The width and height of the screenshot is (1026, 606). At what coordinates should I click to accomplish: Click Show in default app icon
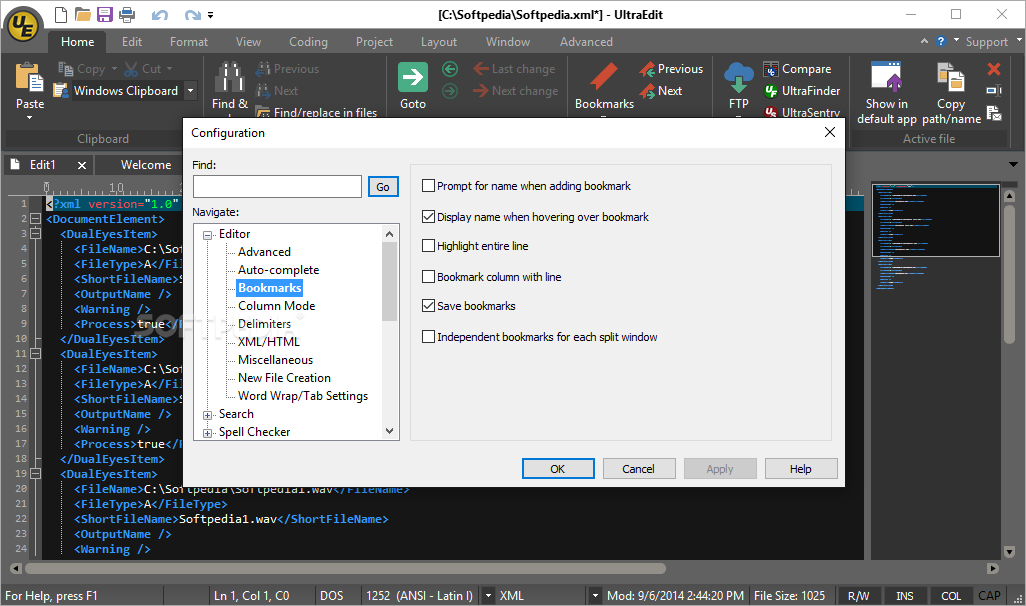(x=887, y=77)
